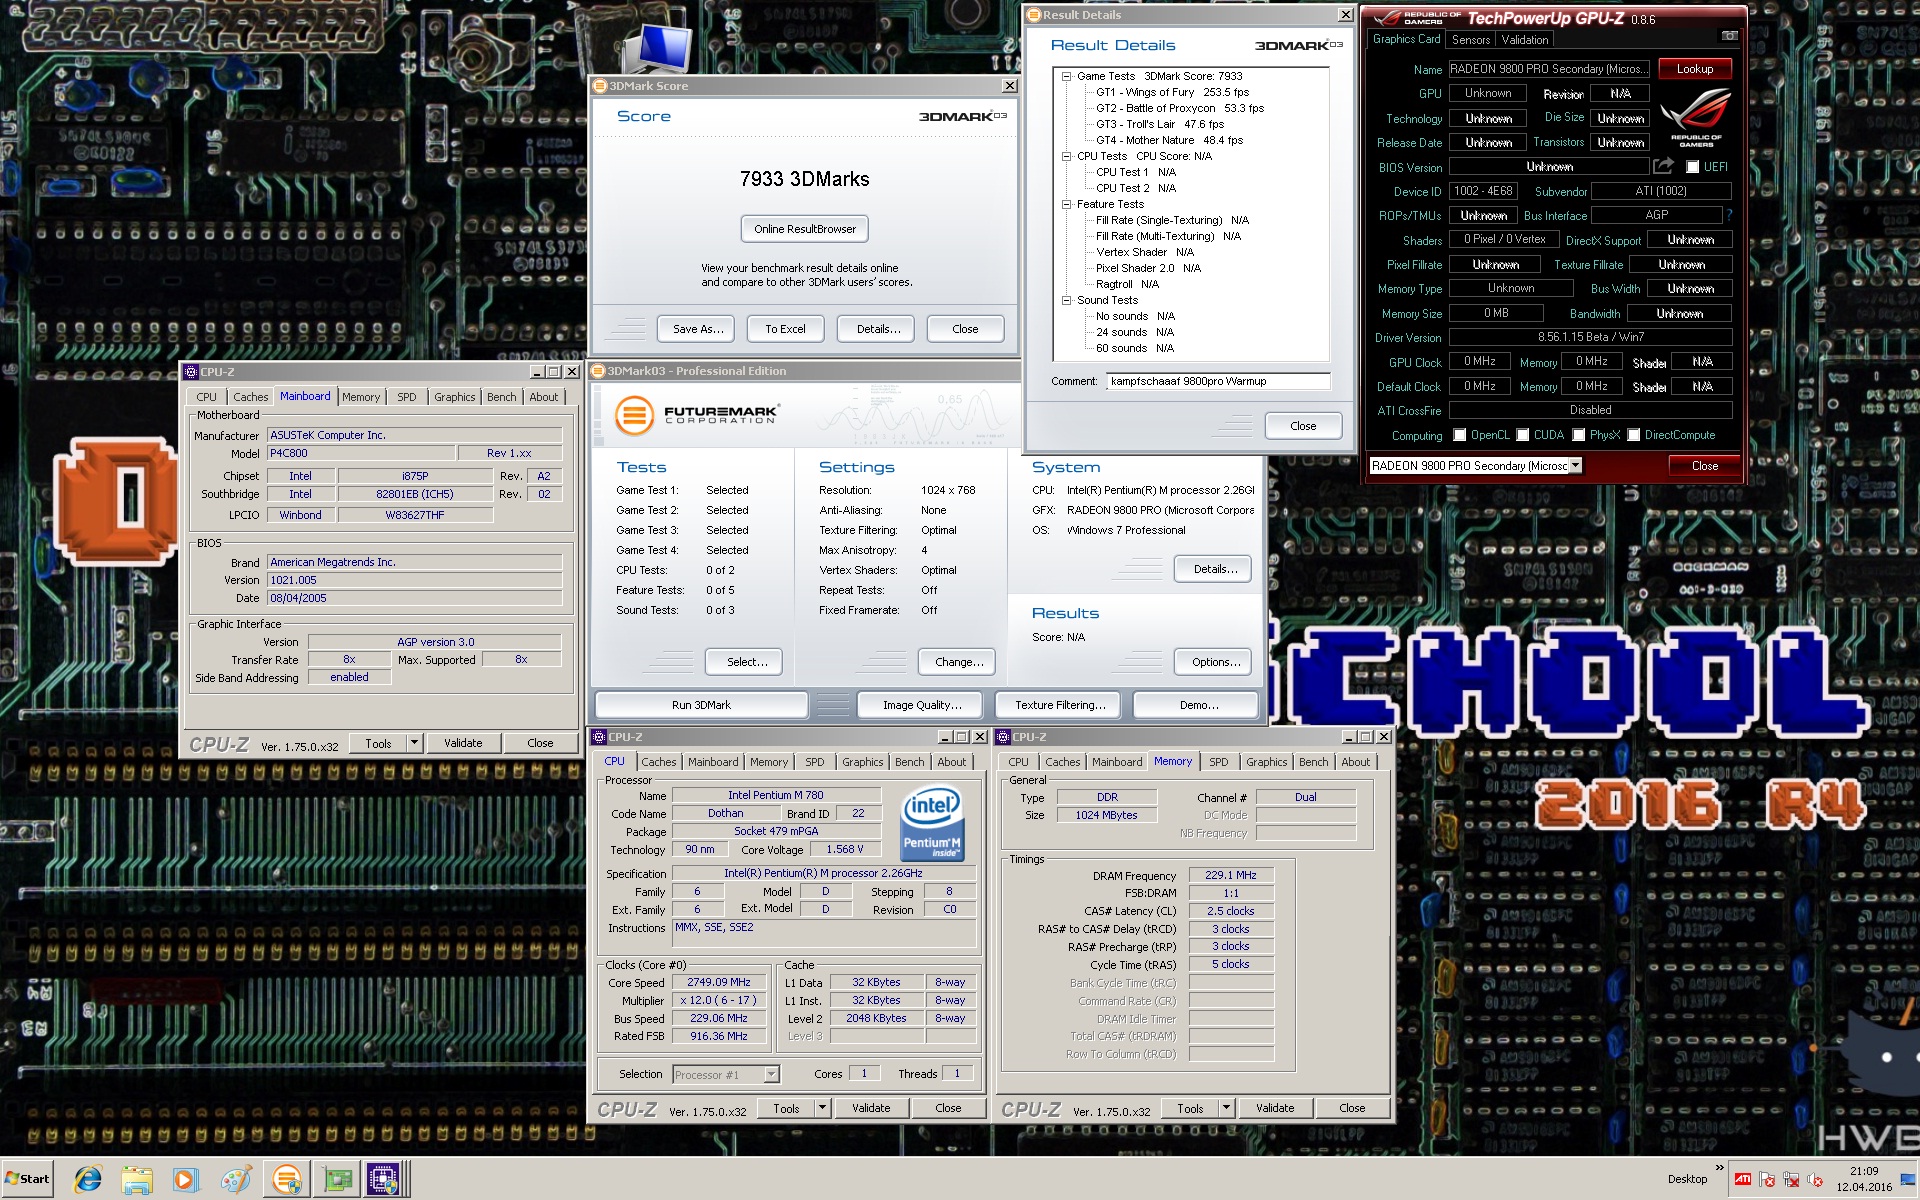Toggle the CUDA checkbox
This screenshot has height=1200, width=1920.
pos(1523,435)
